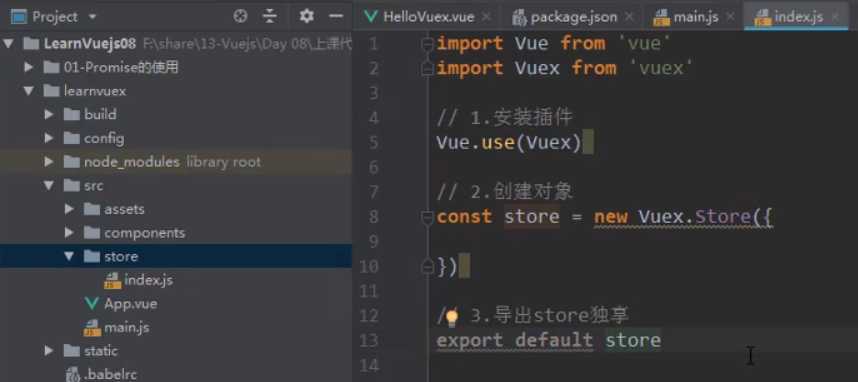Viewport: 858px width, 382px height.
Task: Hide the Project panel with minus icon
Action: click(x=335, y=16)
